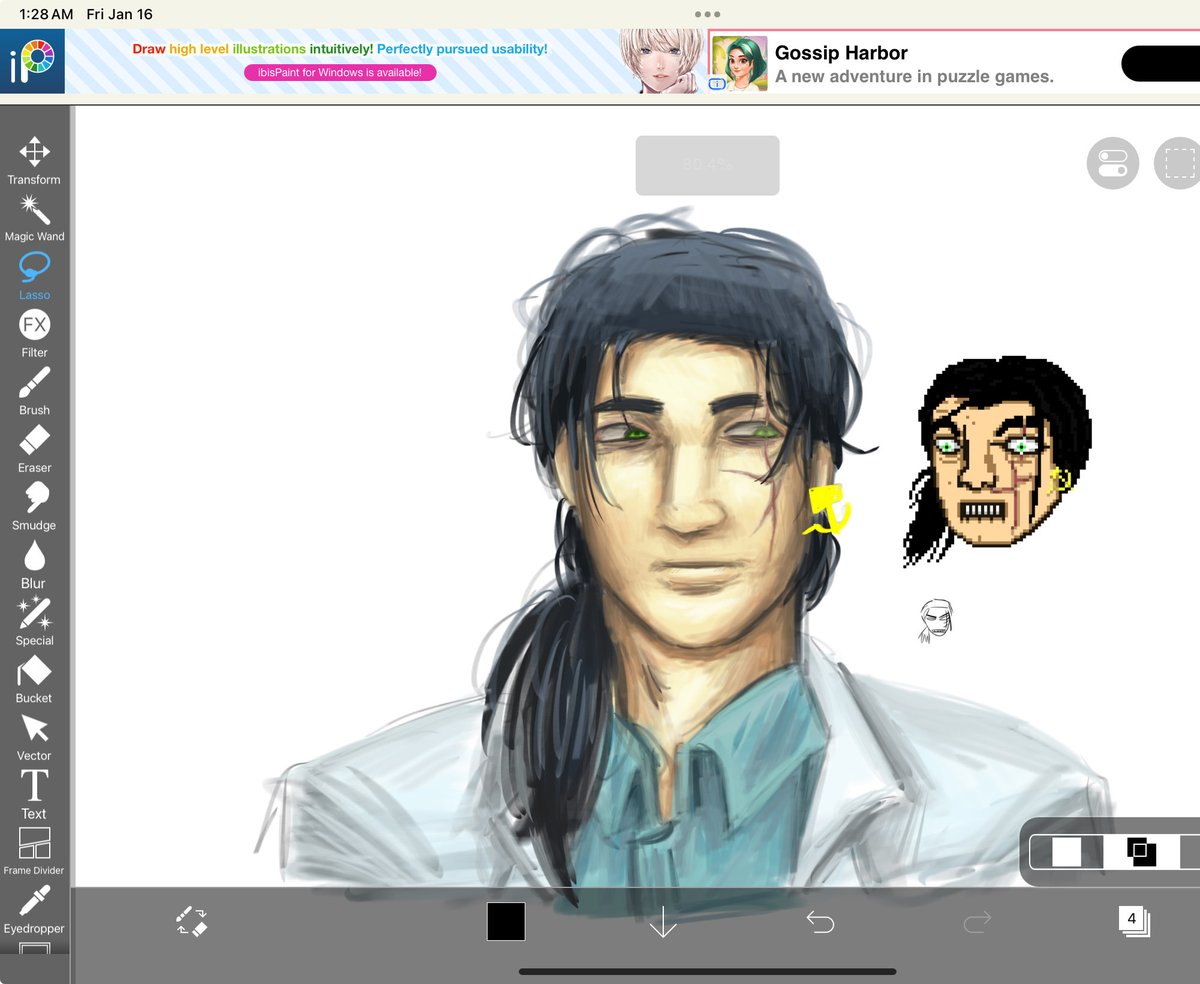Image resolution: width=1200 pixels, height=984 pixels.
Task: Tap the black overlapping squares swap icon
Action: tap(1141, 852)
